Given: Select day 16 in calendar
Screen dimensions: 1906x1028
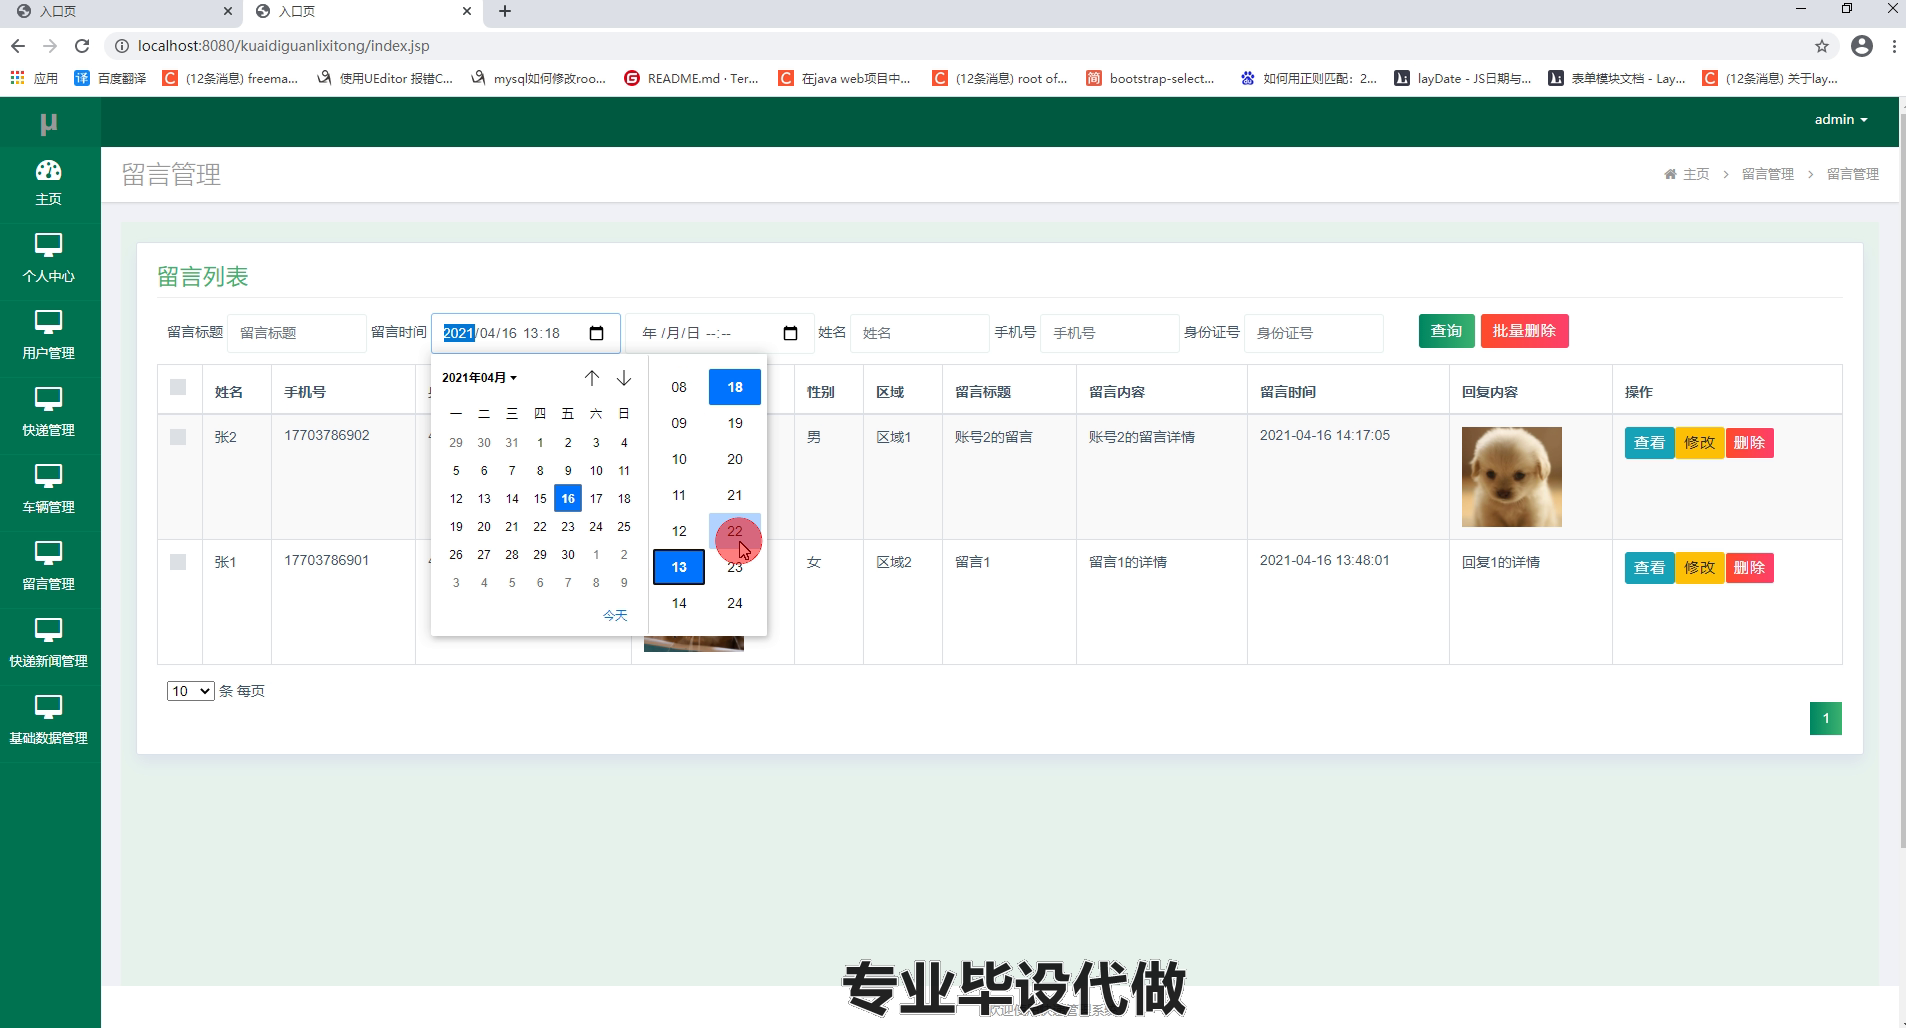Looking at the screenshot, I should coord(568,498).
